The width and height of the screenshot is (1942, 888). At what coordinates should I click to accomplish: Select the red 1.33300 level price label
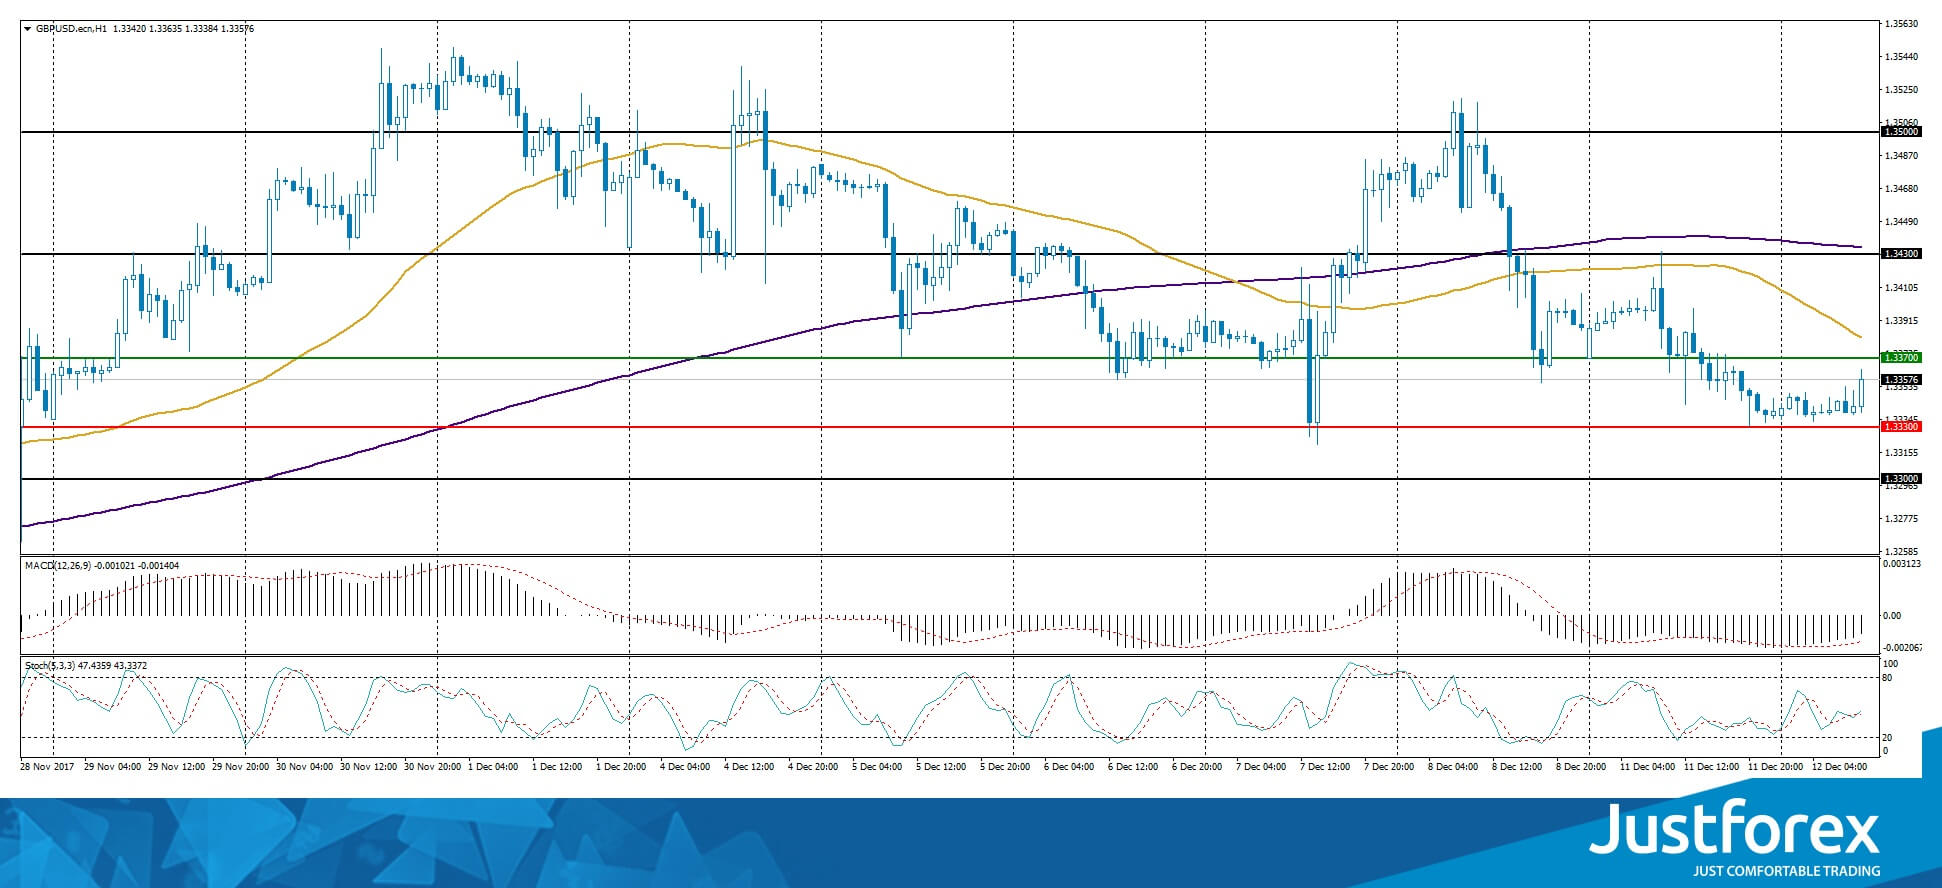click(1901, 427)
